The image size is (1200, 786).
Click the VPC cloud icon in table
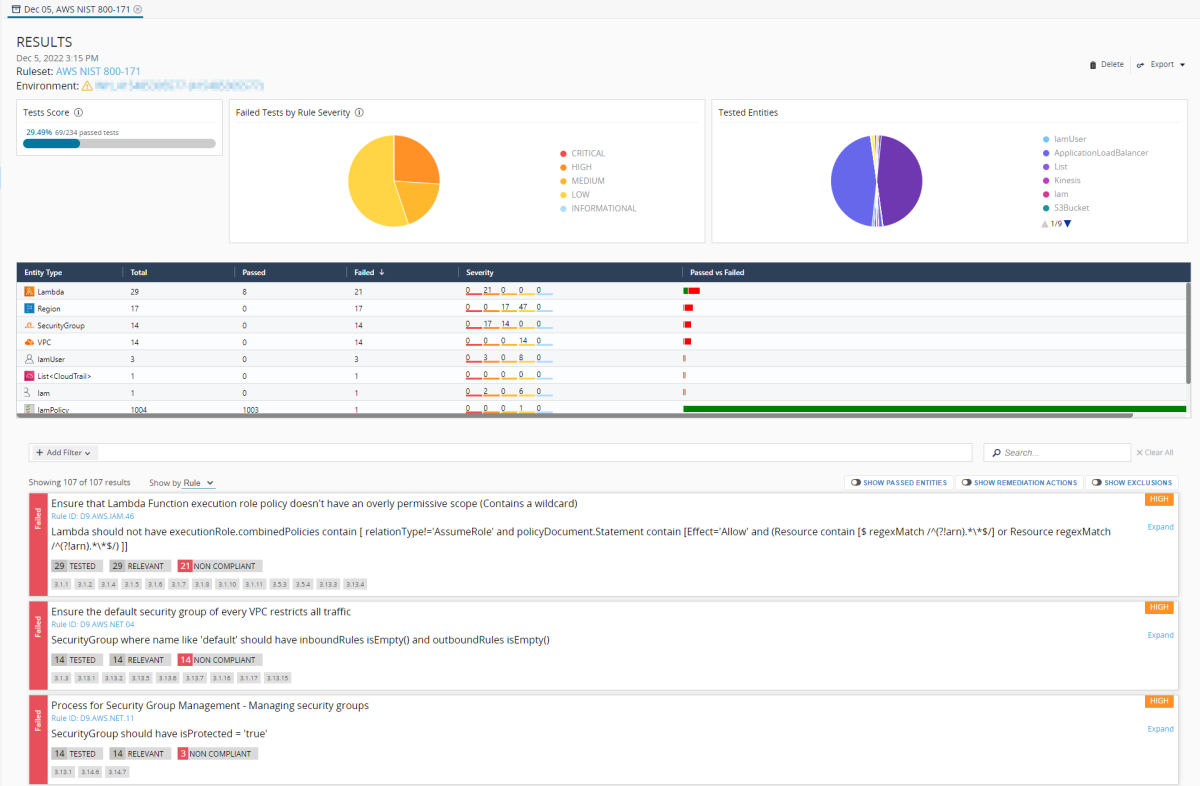pos(29,342)
